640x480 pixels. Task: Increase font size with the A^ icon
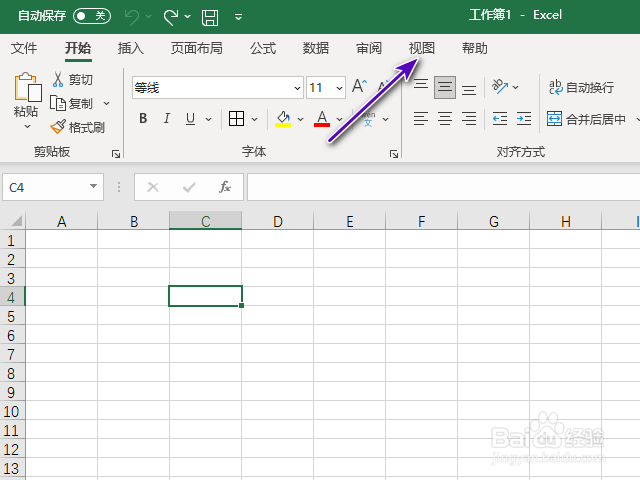click(360, 86)
